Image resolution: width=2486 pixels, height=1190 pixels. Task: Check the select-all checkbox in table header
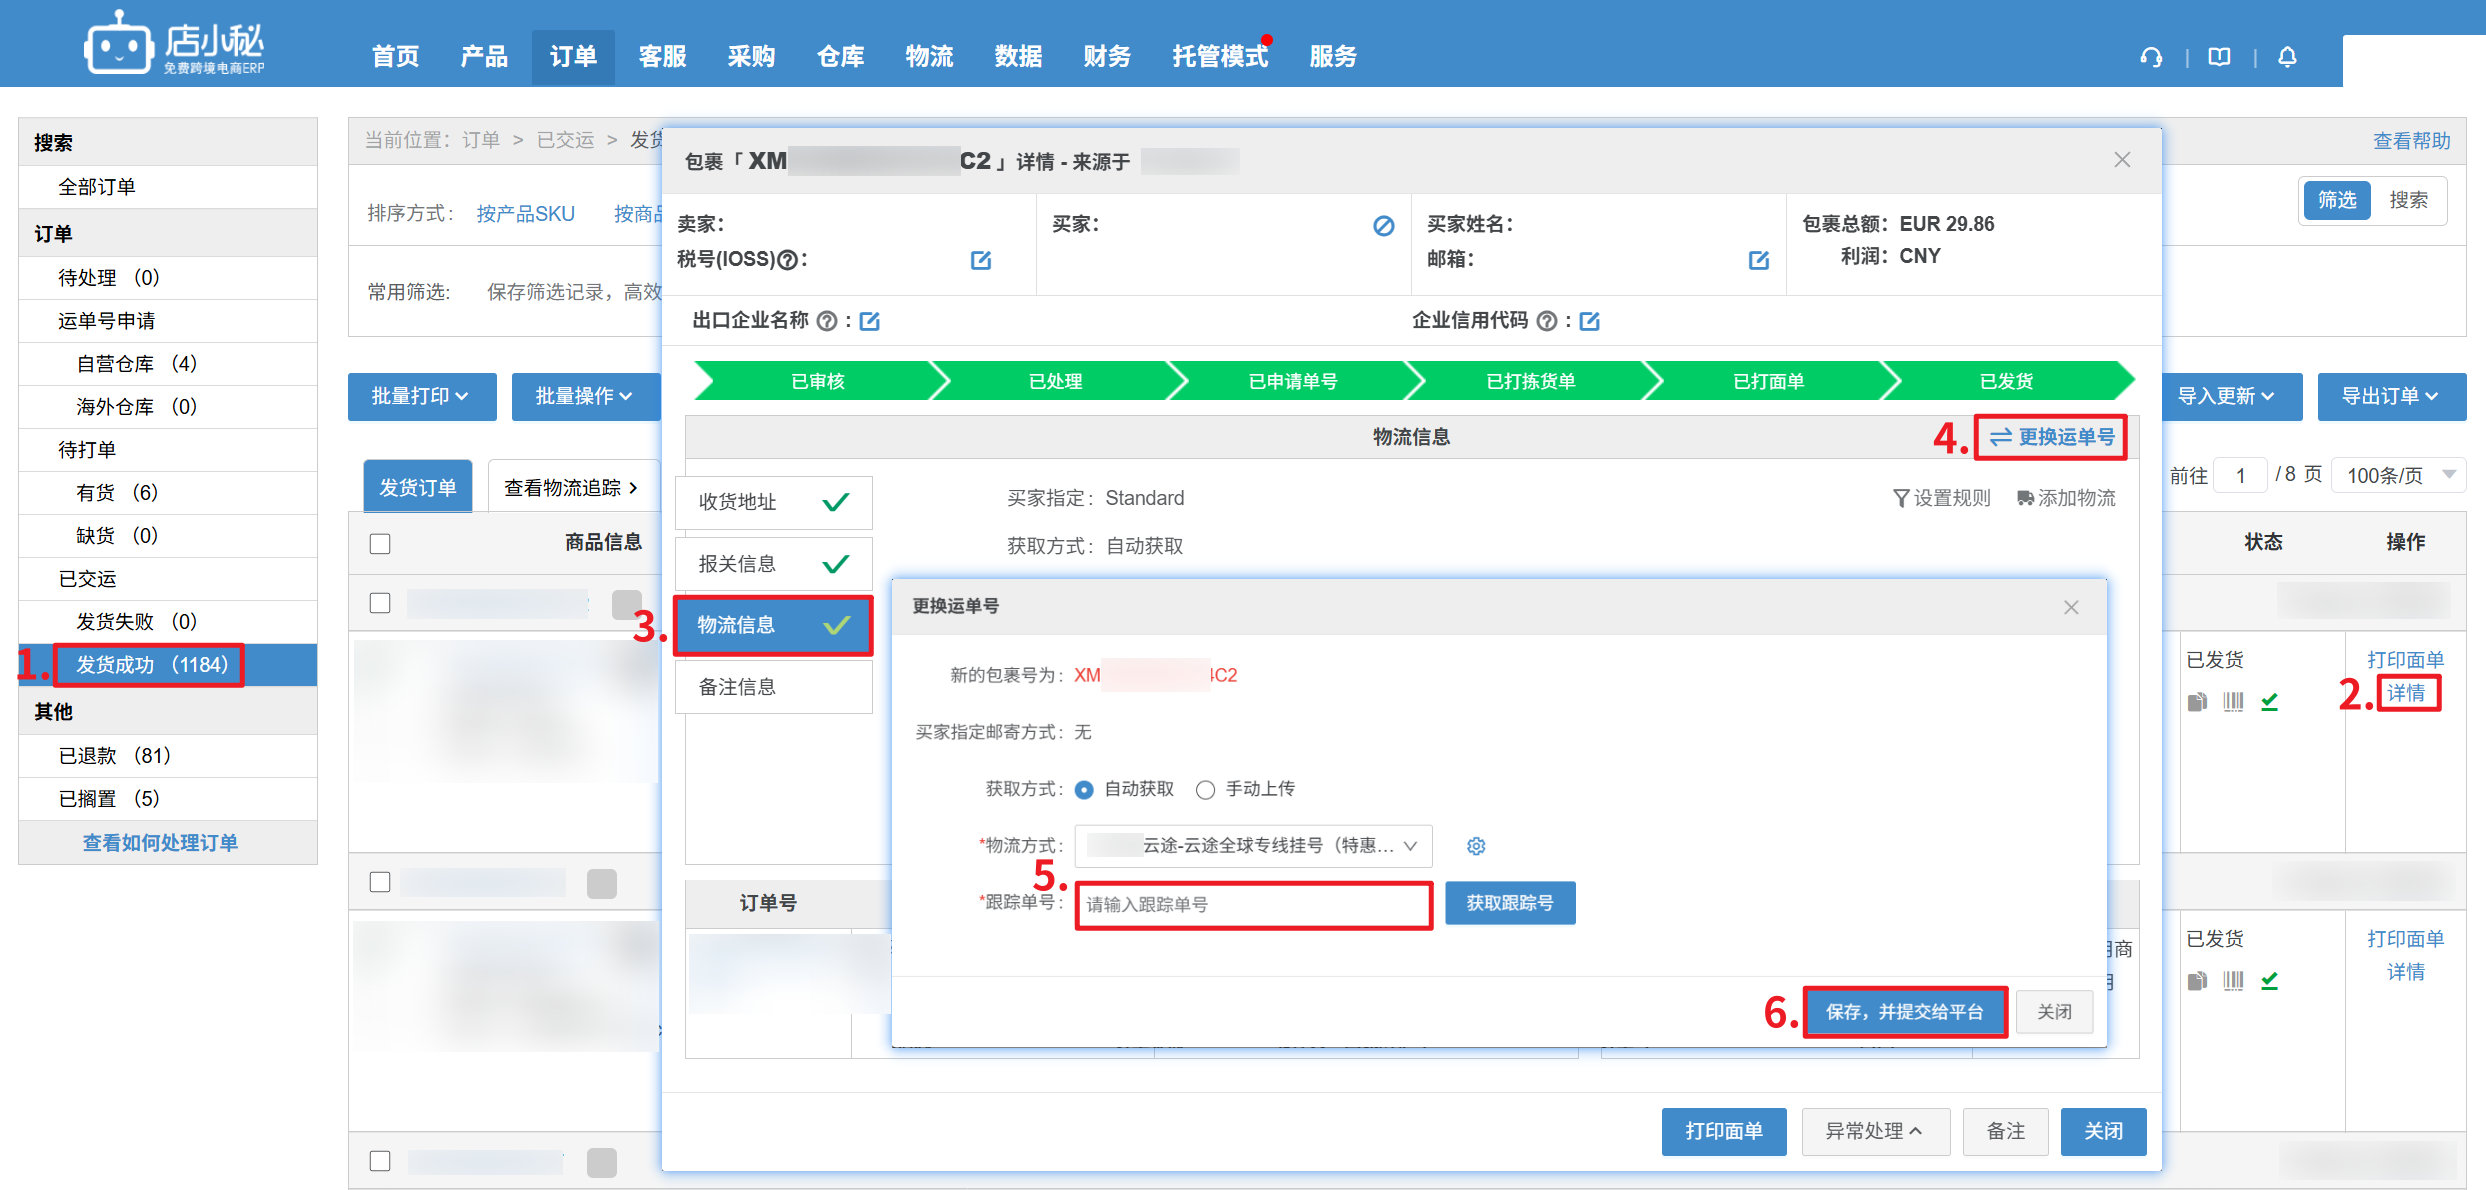[x=380, y=544]
